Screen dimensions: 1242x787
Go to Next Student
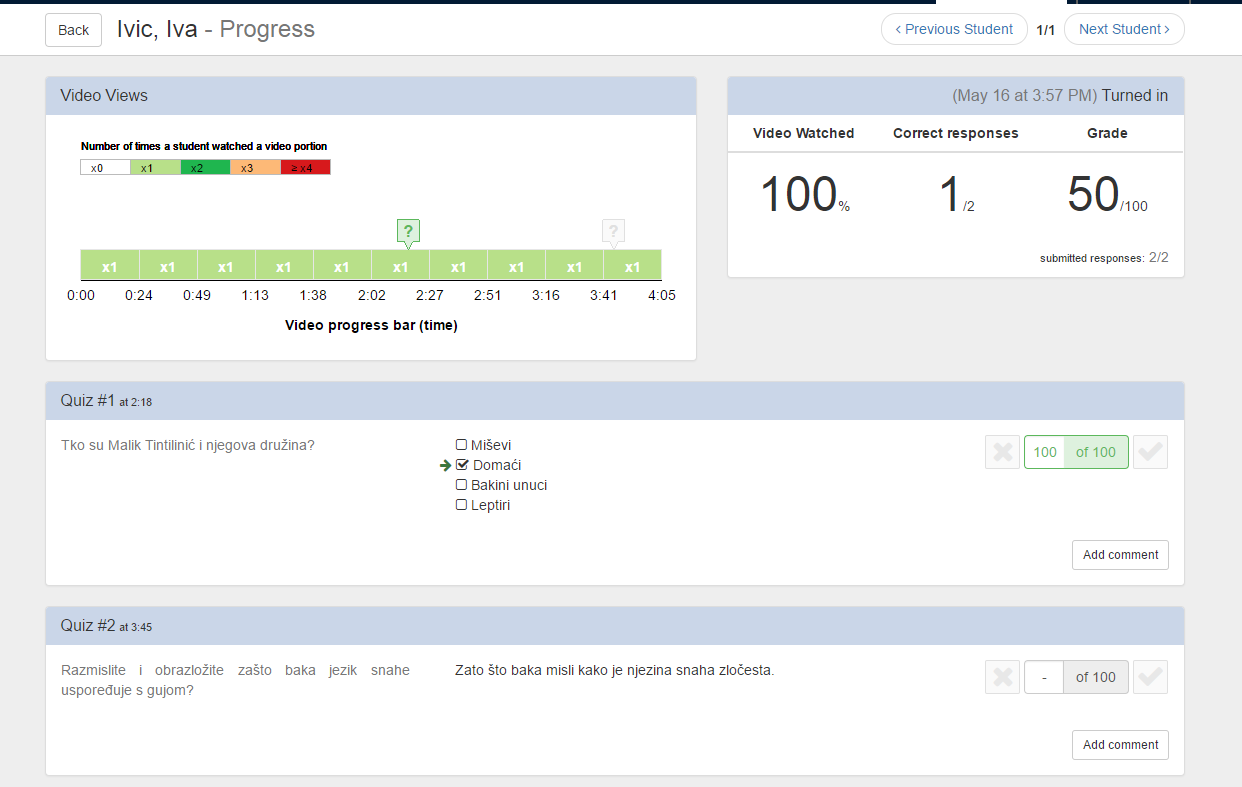point(1124,29)
